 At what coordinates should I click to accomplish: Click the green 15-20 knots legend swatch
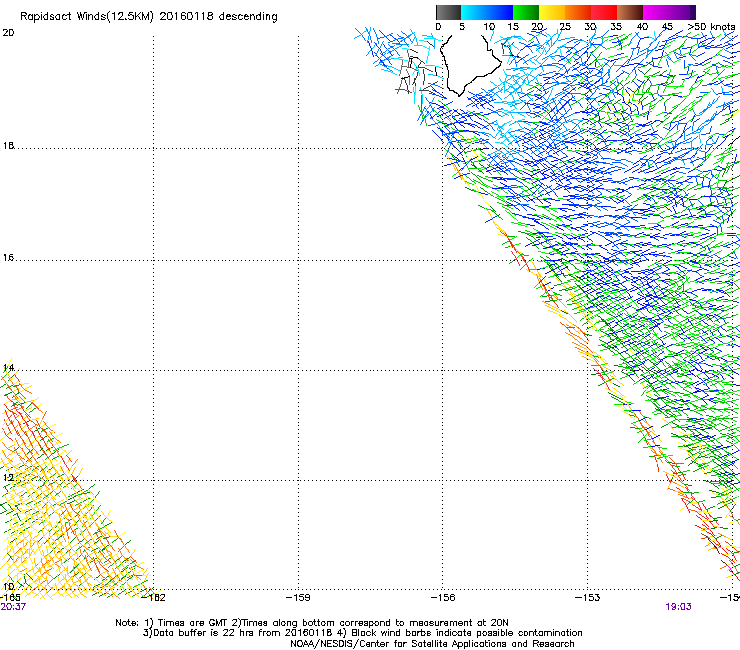coord(526,12)
